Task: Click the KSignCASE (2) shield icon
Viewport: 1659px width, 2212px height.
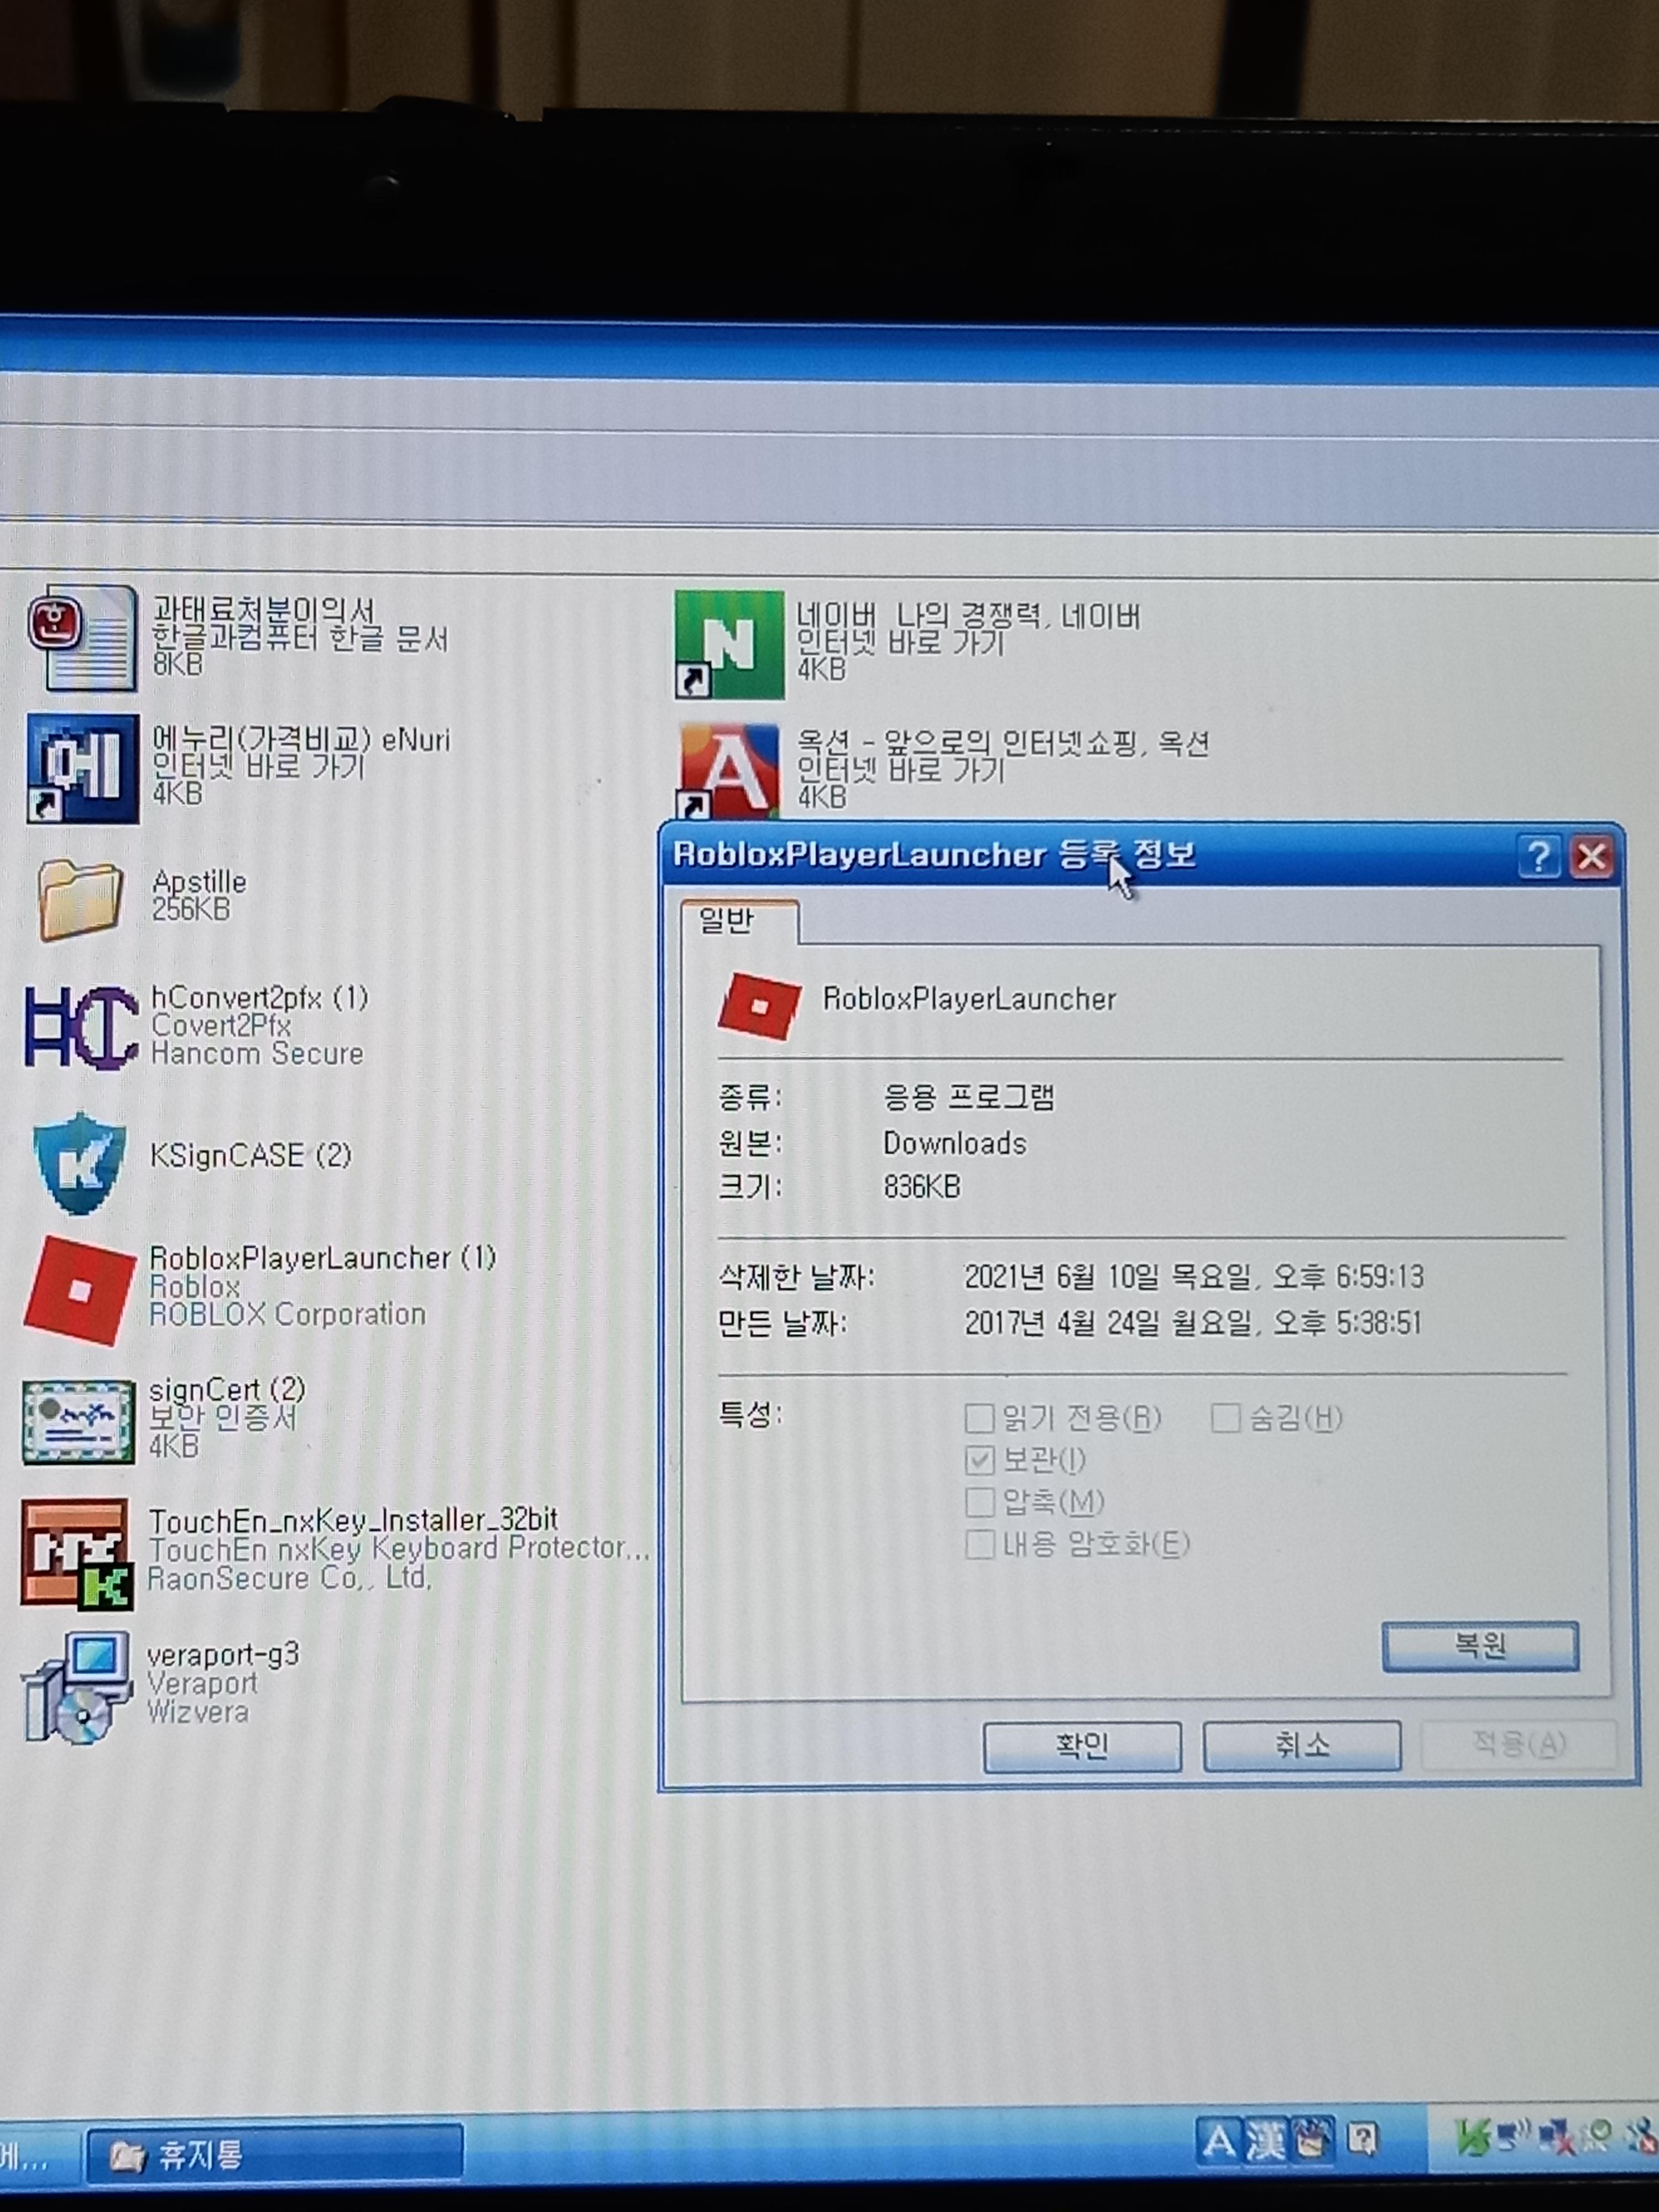Action: (80, 1162)
